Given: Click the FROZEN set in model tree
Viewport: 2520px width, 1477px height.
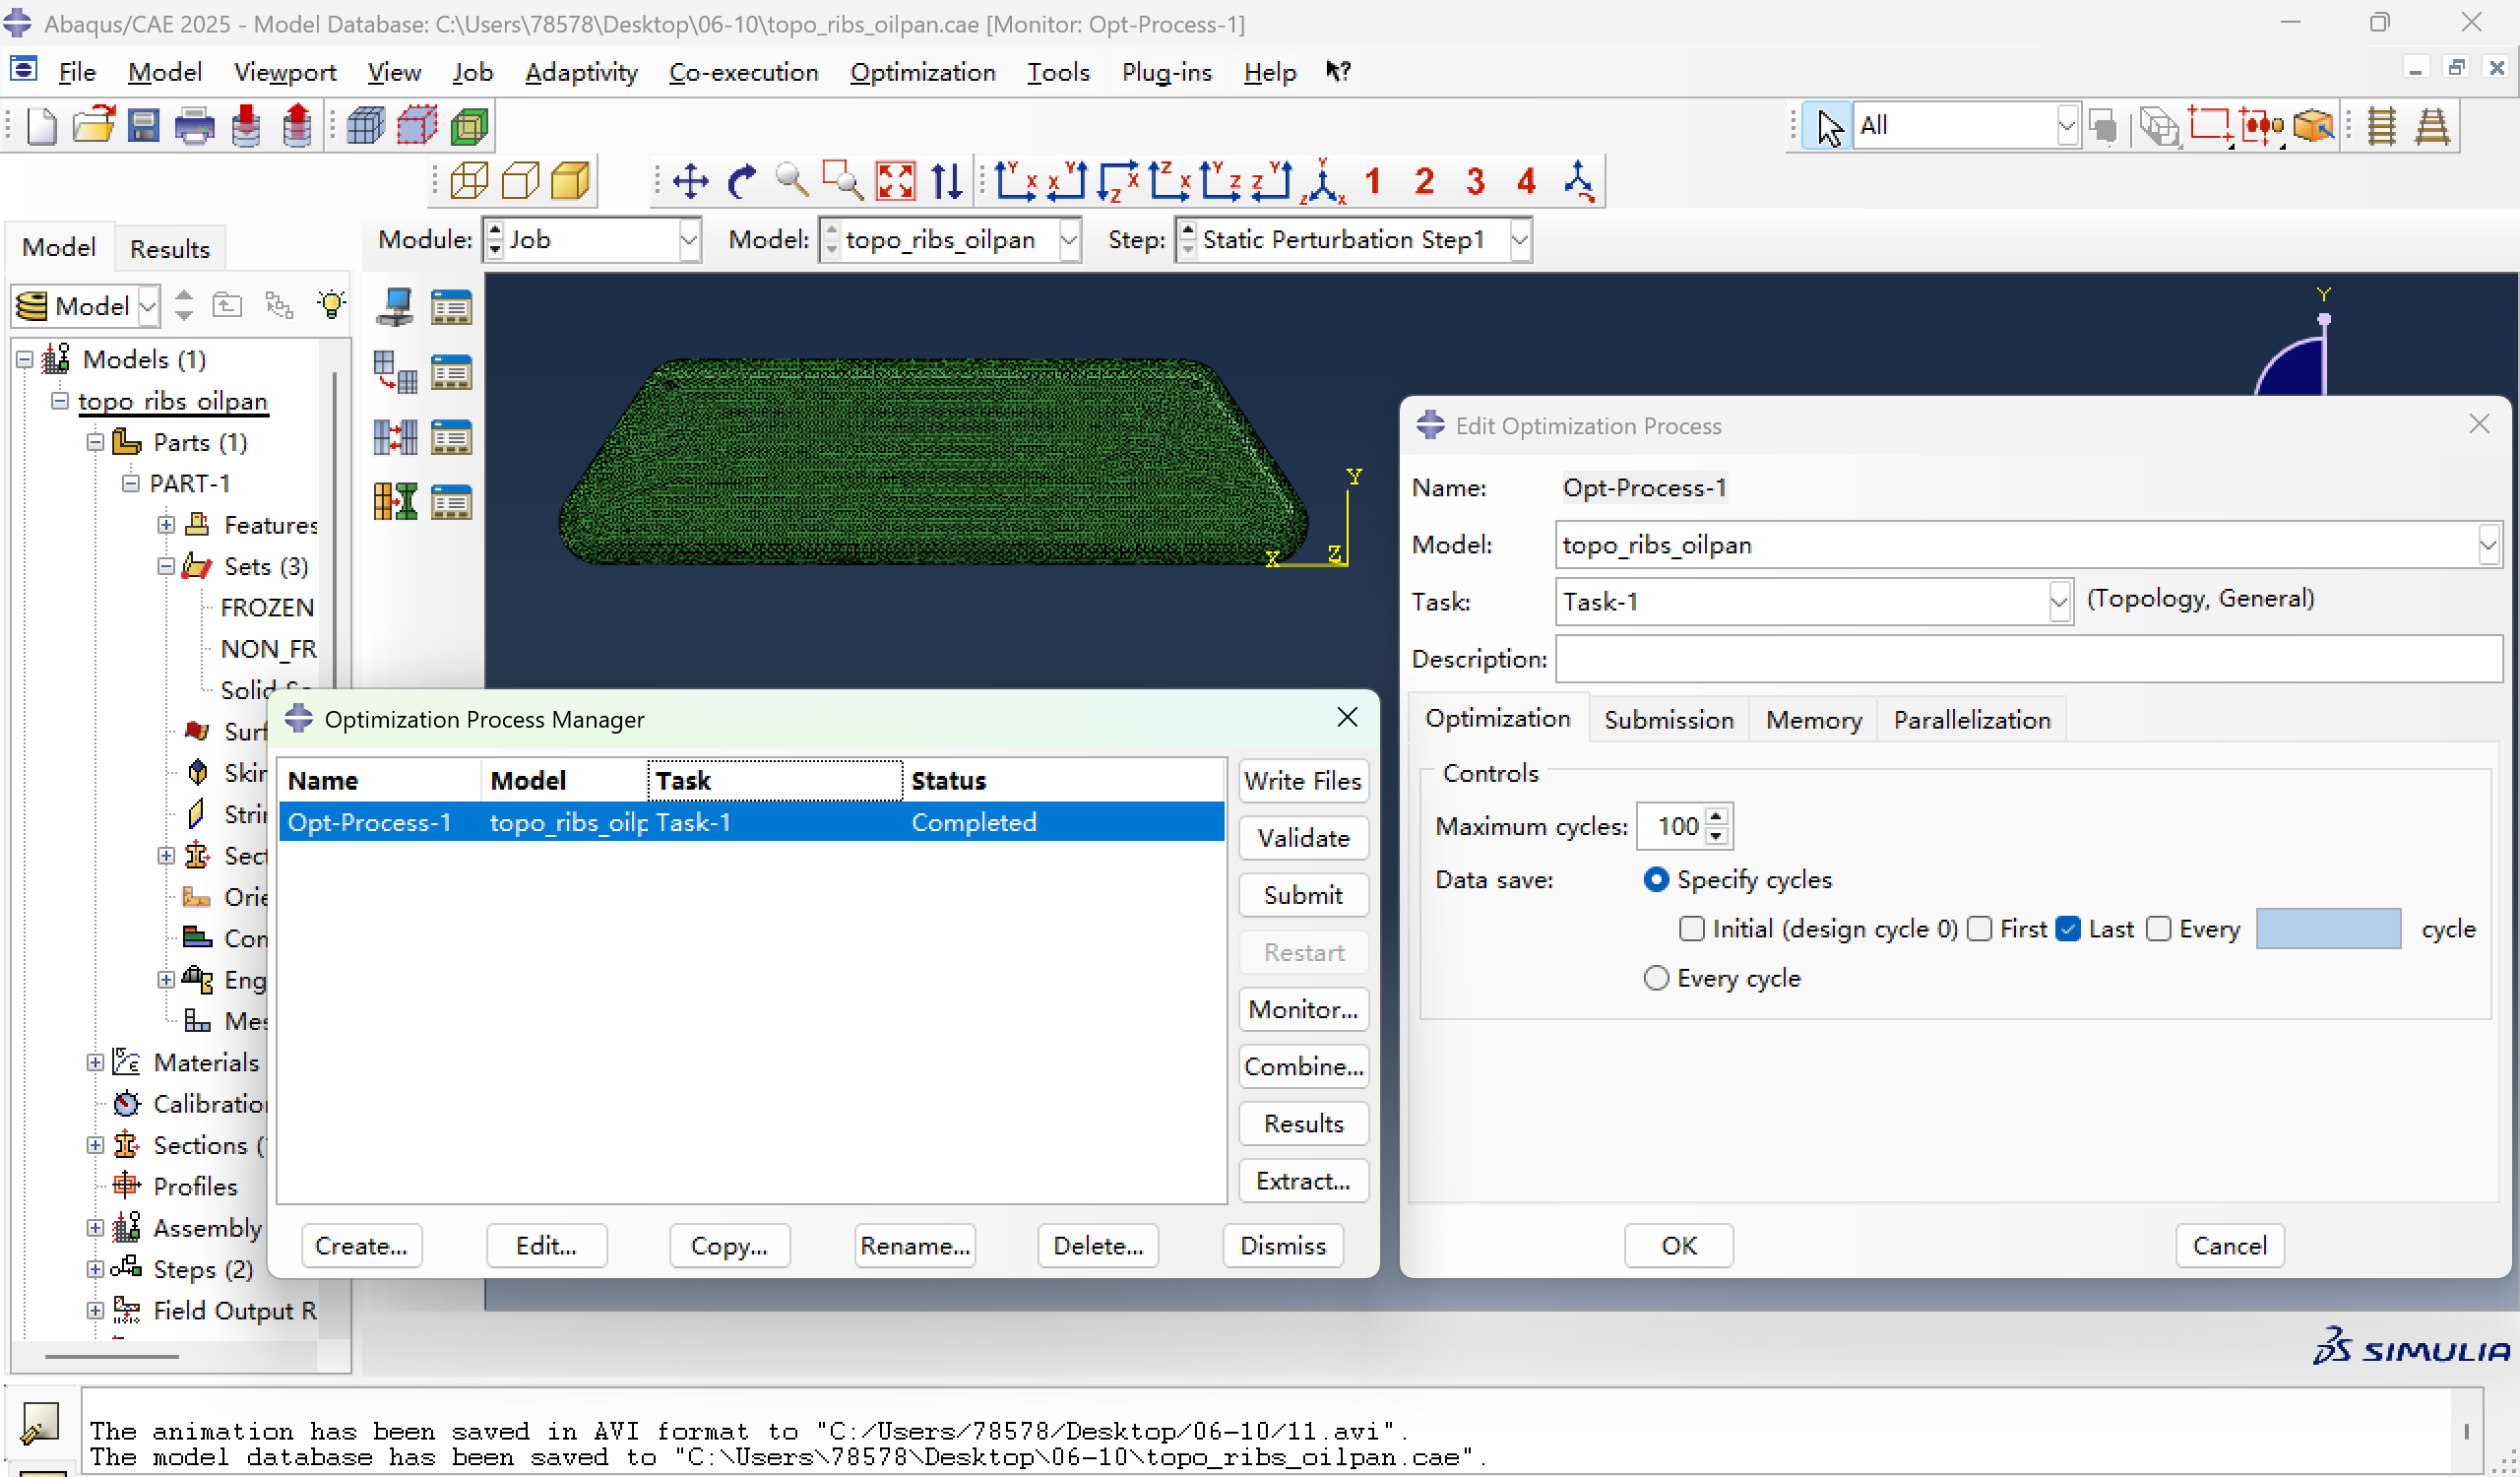Looking at the screenshot, I should coord(266,608).
